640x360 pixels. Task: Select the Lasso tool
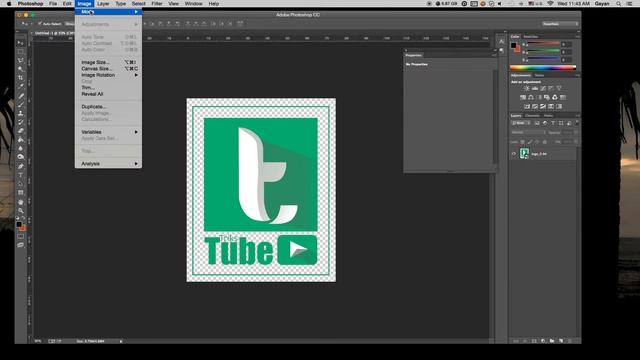tap(20, 60)
